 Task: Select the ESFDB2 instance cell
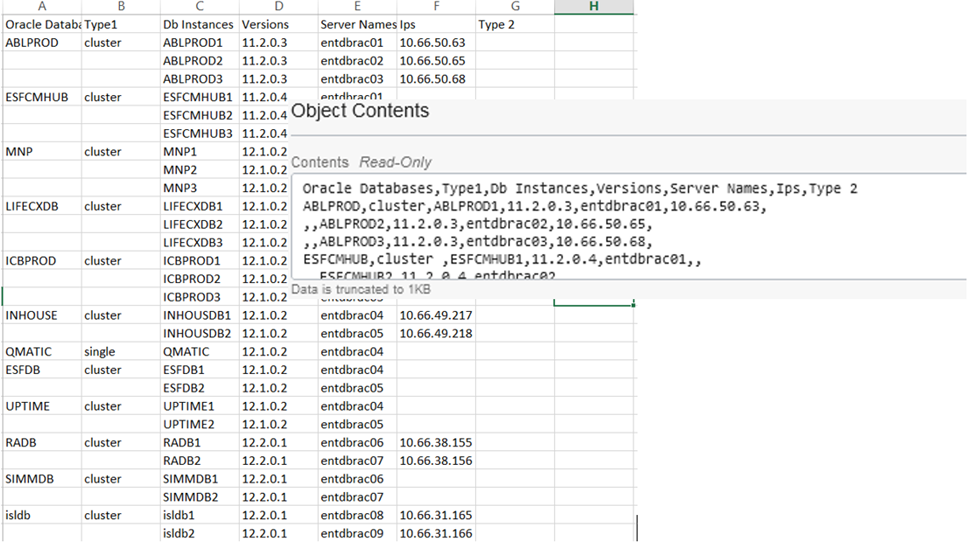click(200, 388)
